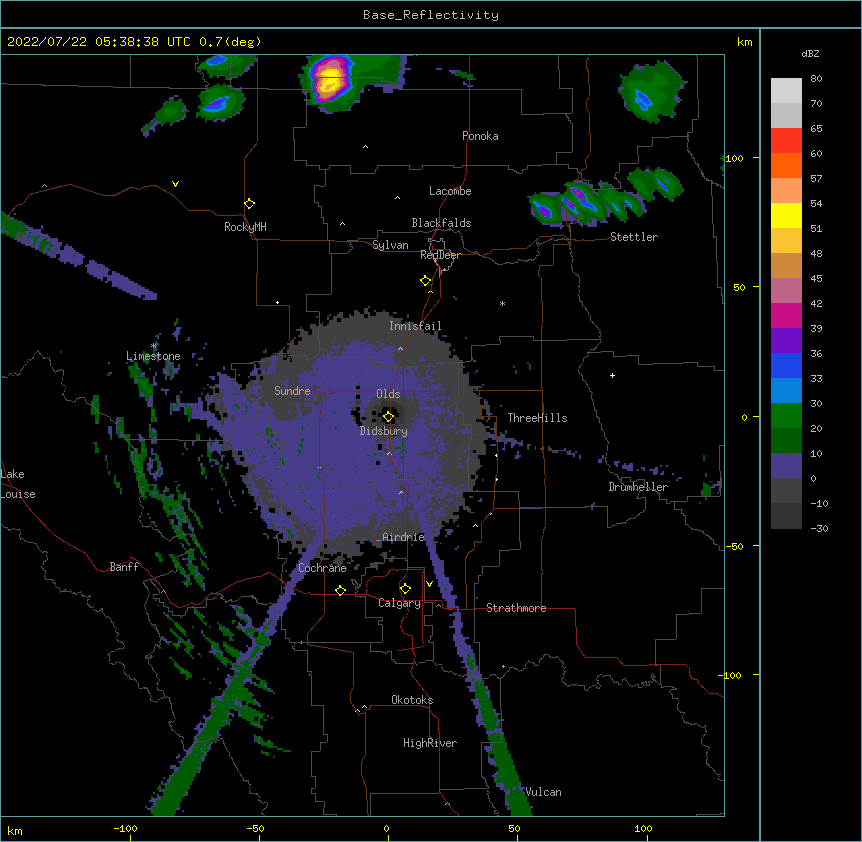Select the slate-purple swatch between 10 and 0 dBZ
862x842 pixels.
[x=786, y=466]
